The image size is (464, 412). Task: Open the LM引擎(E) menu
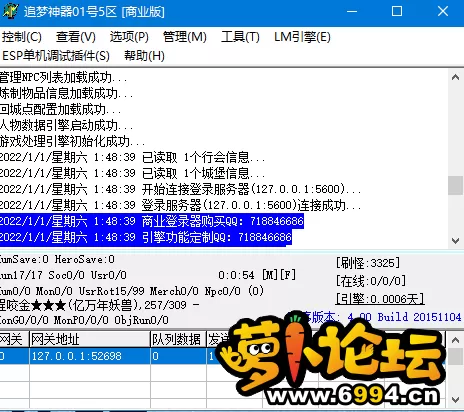click(x=302, y=37)
